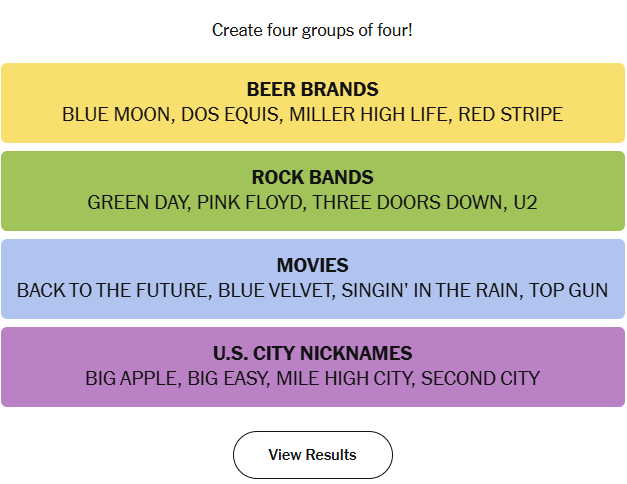Click TOP GUN in the movies list
The image size is (627, 484).
(x=568, y=290)
